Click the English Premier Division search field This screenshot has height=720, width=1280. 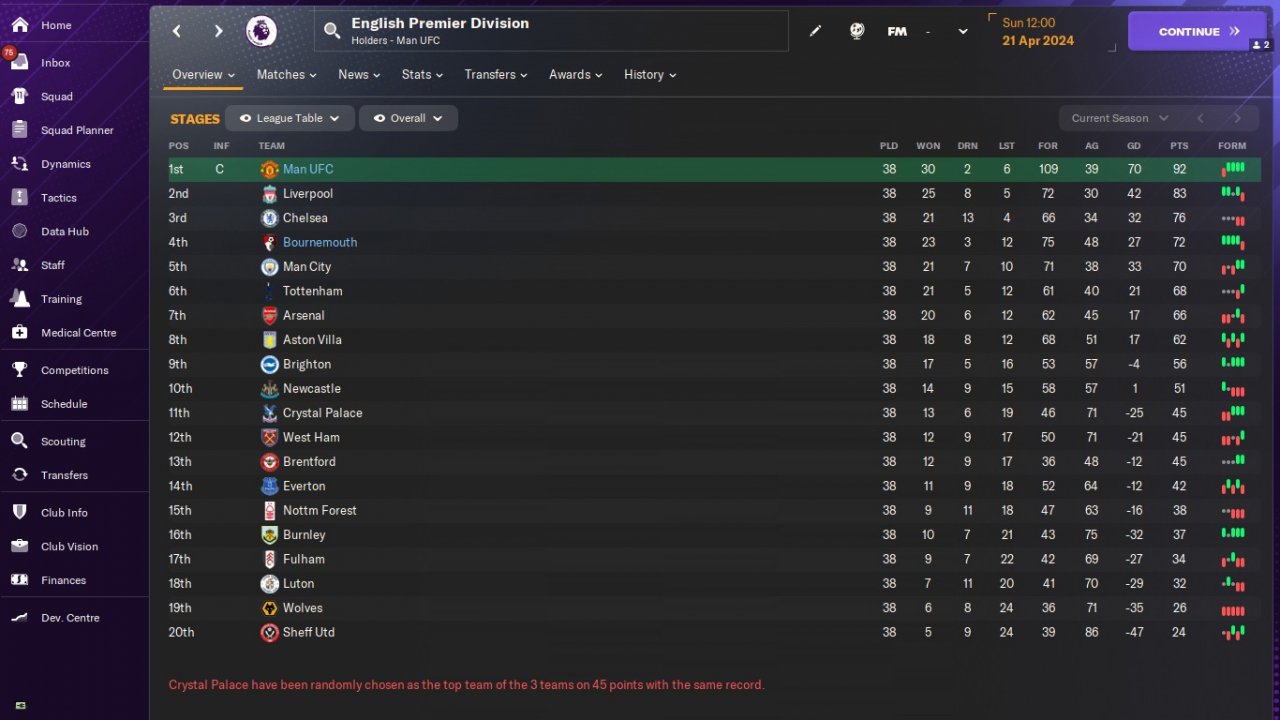(x=550, y=31)
